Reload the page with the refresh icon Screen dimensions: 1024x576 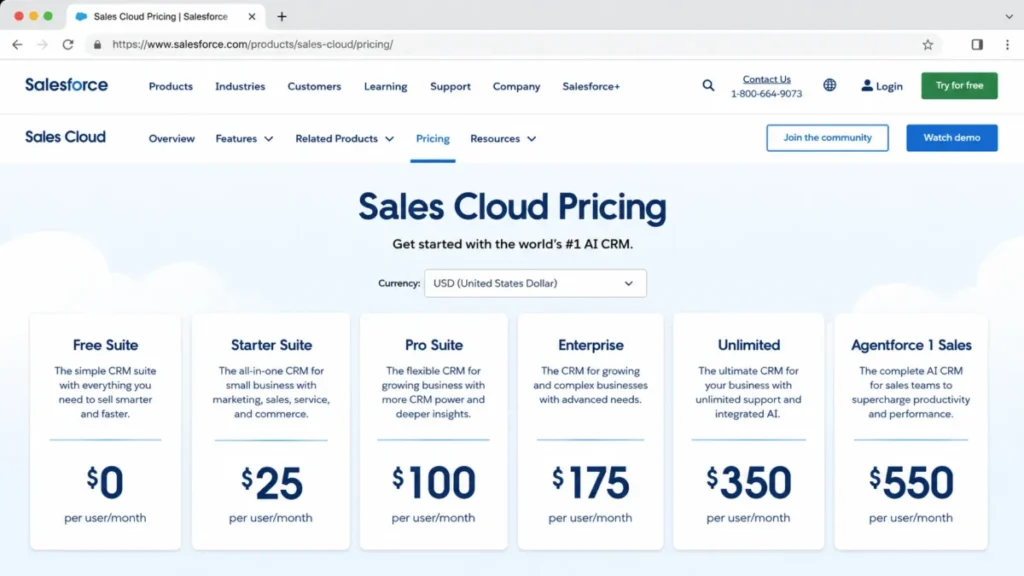pyautogui.click(x=68, y=44)
